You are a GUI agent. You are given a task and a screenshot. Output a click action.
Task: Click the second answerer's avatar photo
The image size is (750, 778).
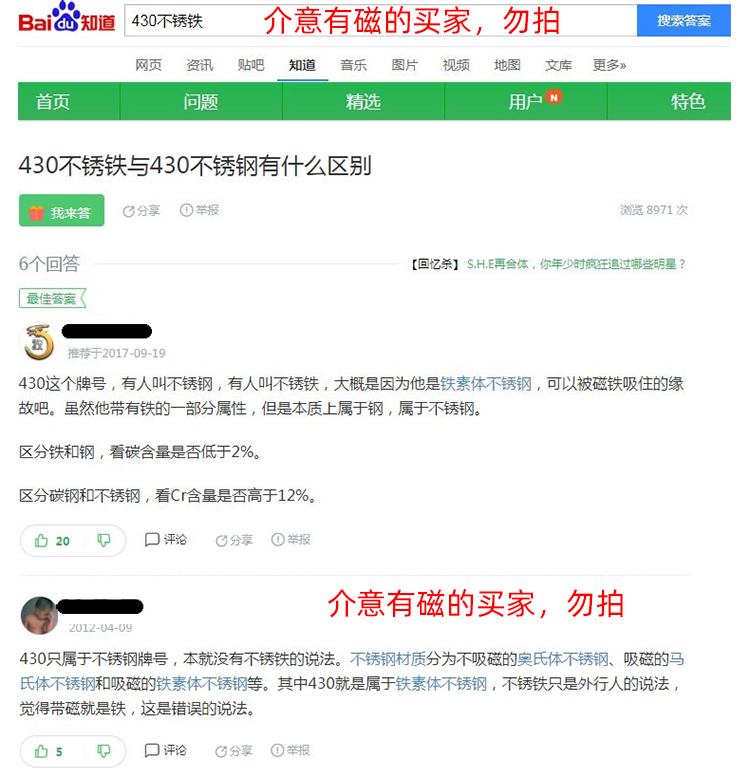click(39, 615)
